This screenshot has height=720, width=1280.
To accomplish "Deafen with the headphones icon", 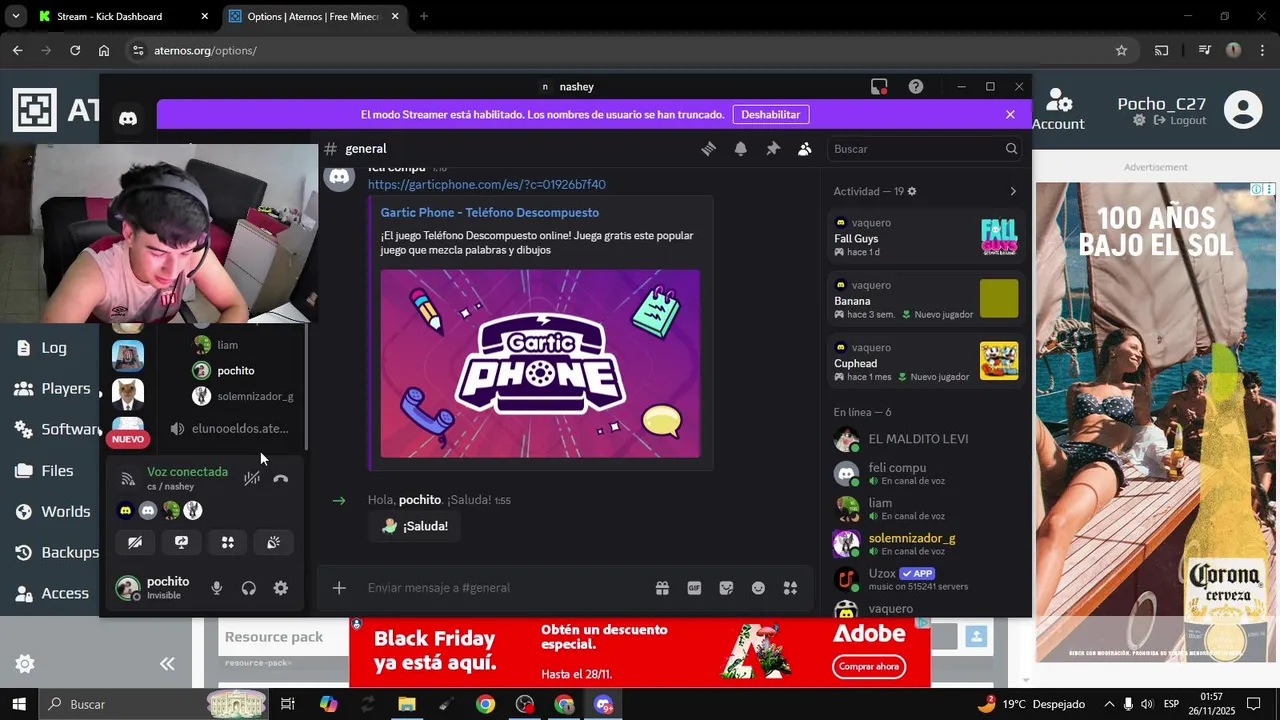I will [249, 588].
